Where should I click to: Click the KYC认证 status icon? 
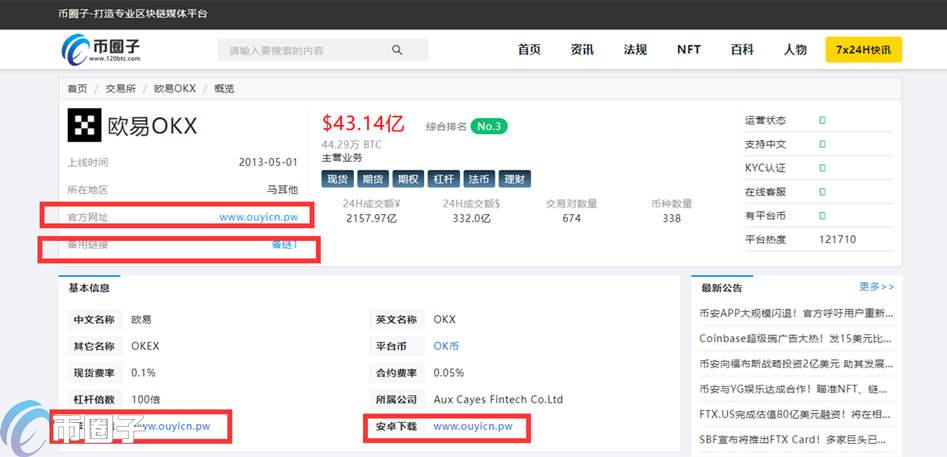tap(822, 168)
